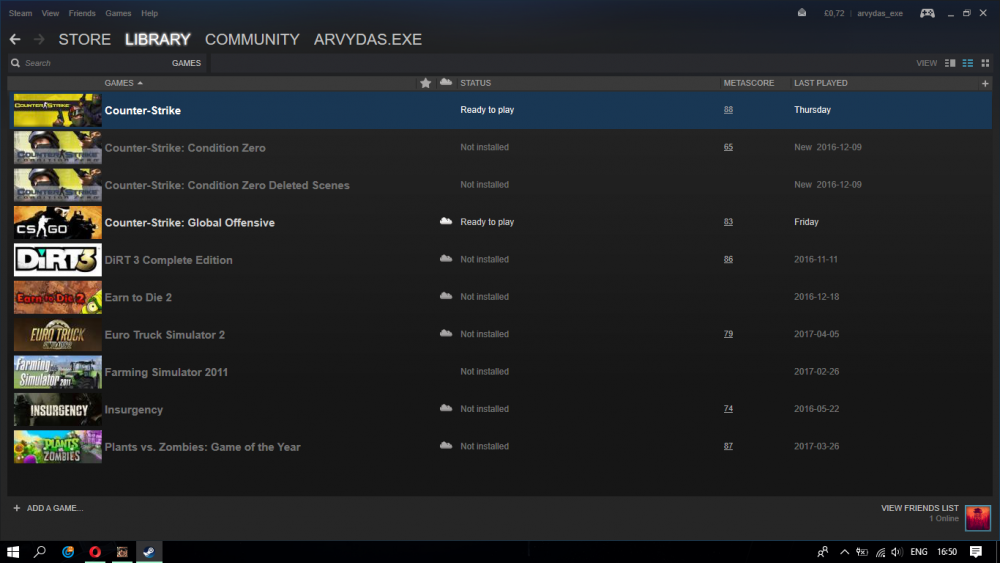Viewport: 1000px width, 563px height.
Task: Open the Friends menu
Action: (82, 13)
